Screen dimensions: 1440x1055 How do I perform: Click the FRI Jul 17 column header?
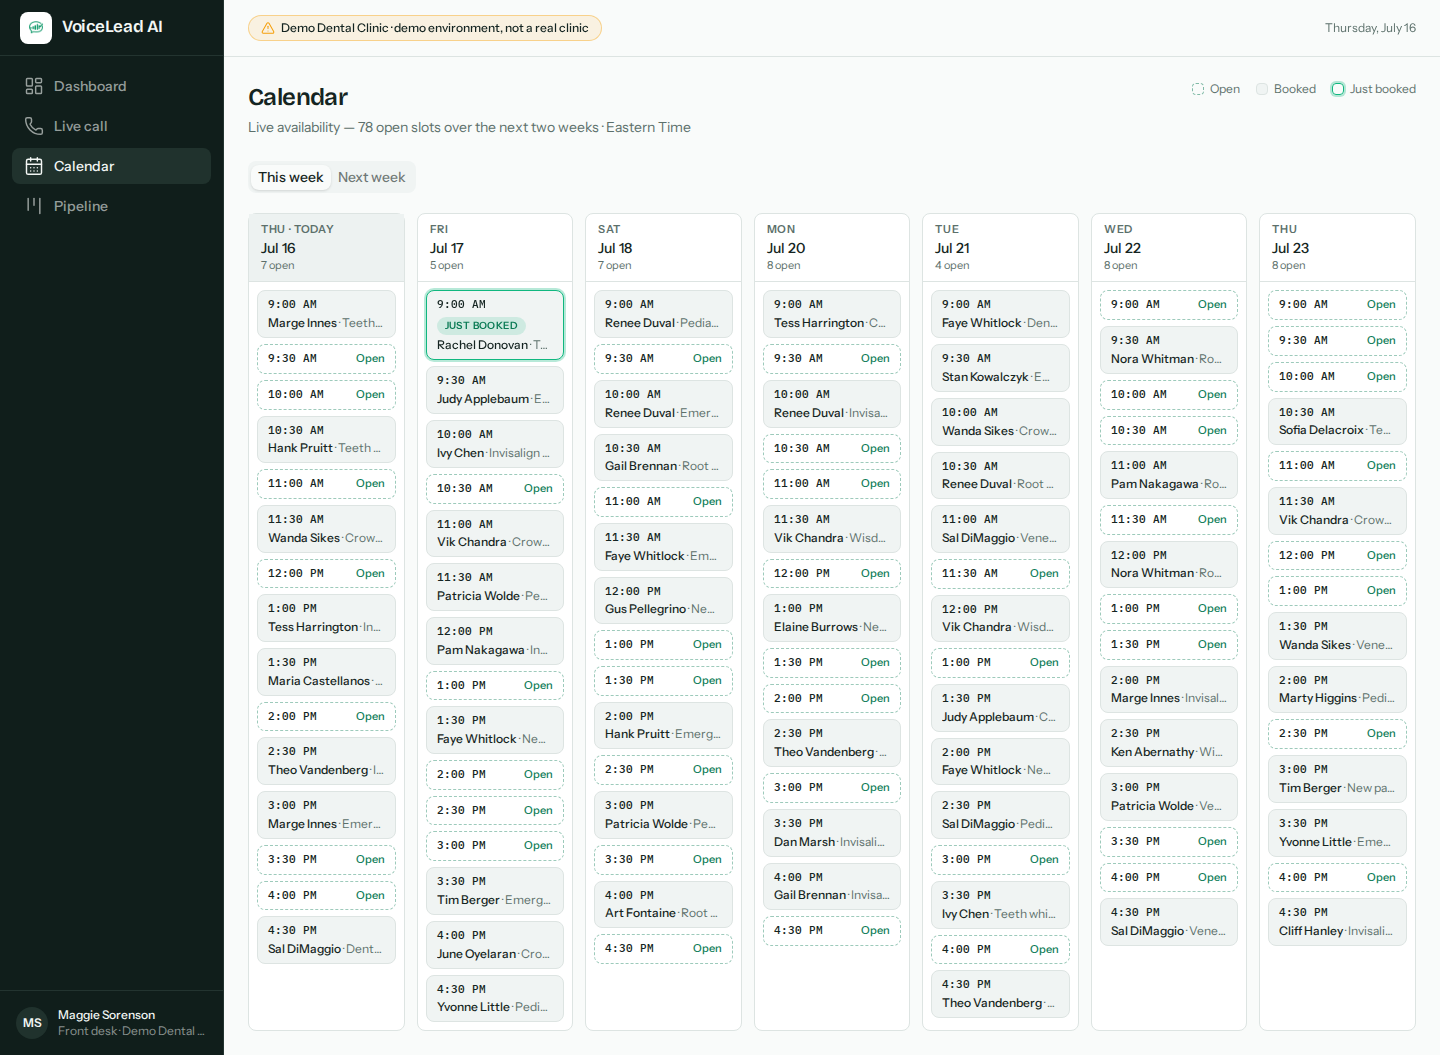(495, 247)
